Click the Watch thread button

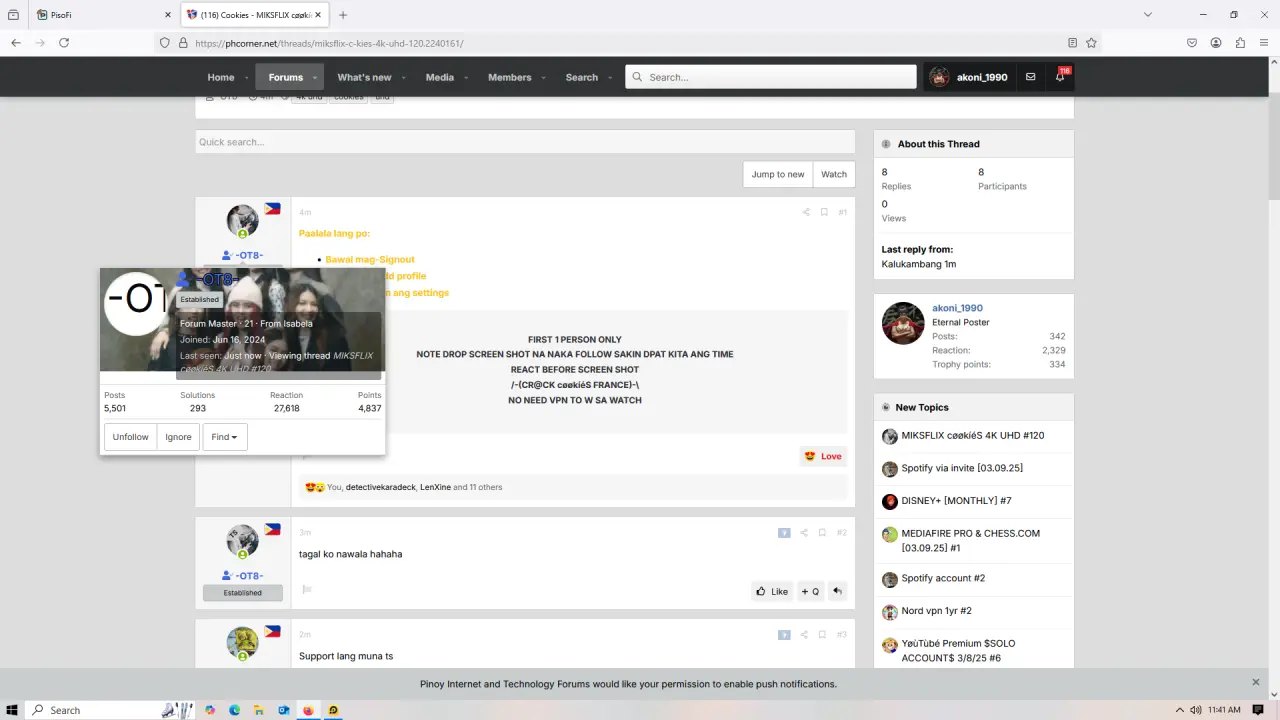pyautogui.click(x=834, y=174)
